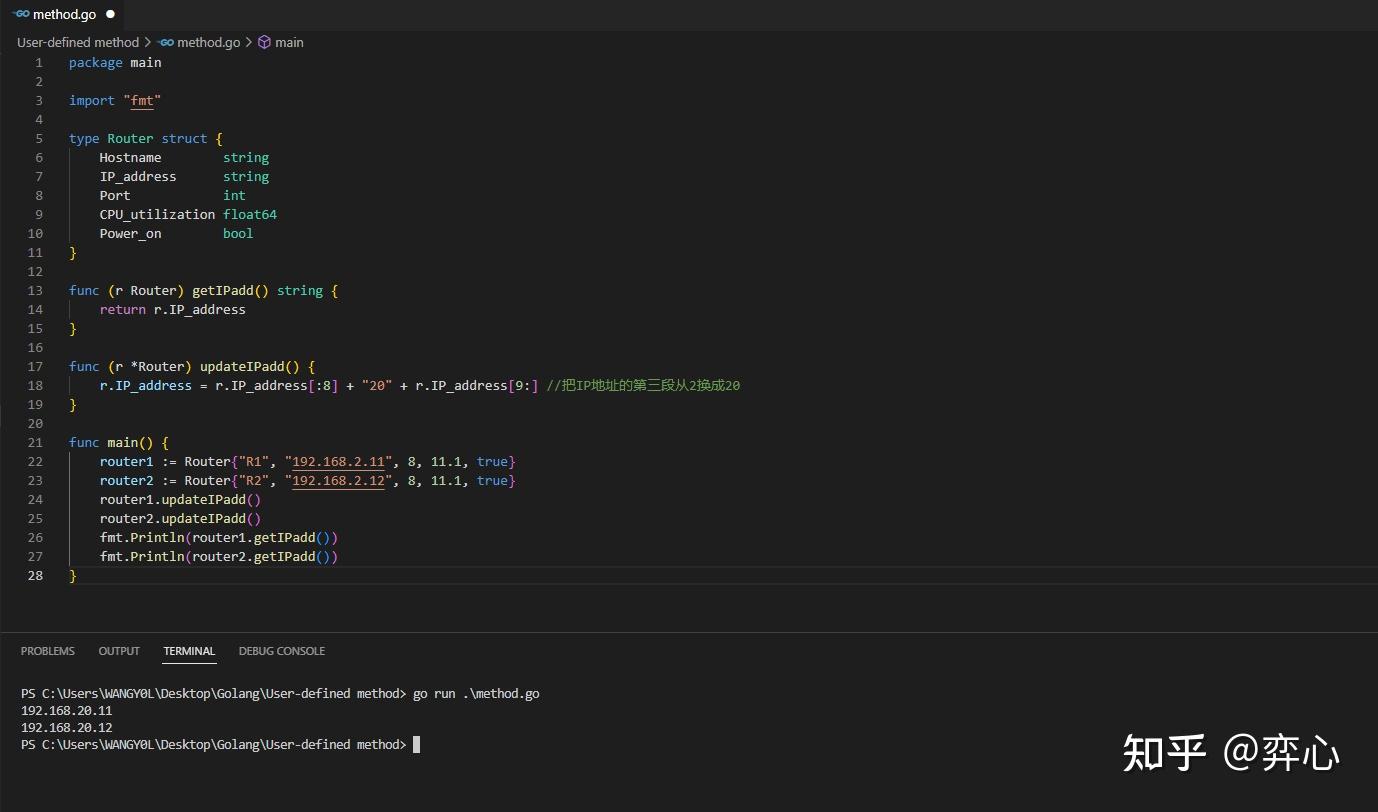Click Go icon in the breadcrumb

(166, 42)
